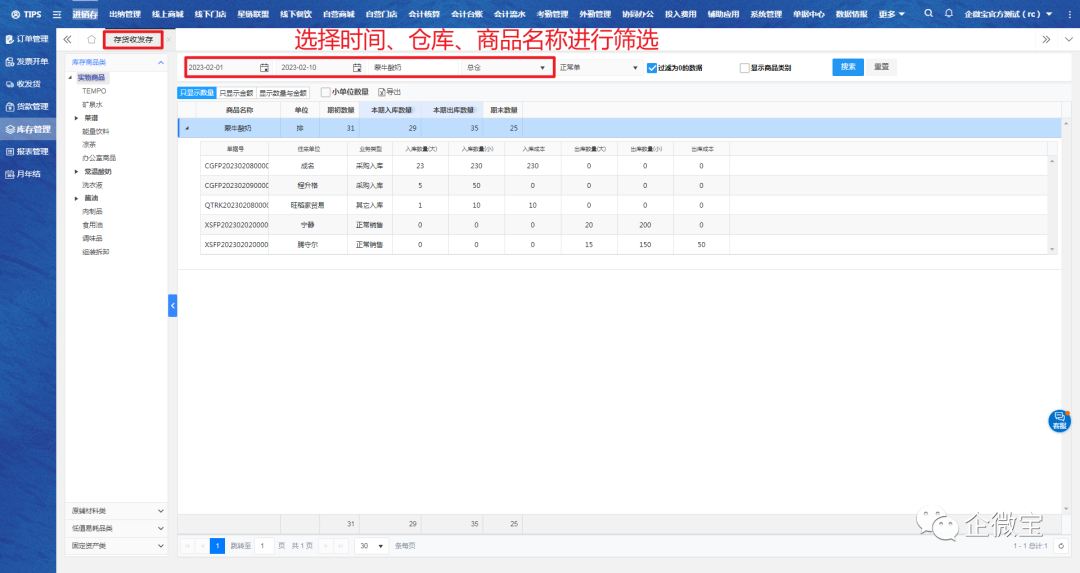
Task: Click the search magnifier icon in top bar
Action: [x=929, y=14]
